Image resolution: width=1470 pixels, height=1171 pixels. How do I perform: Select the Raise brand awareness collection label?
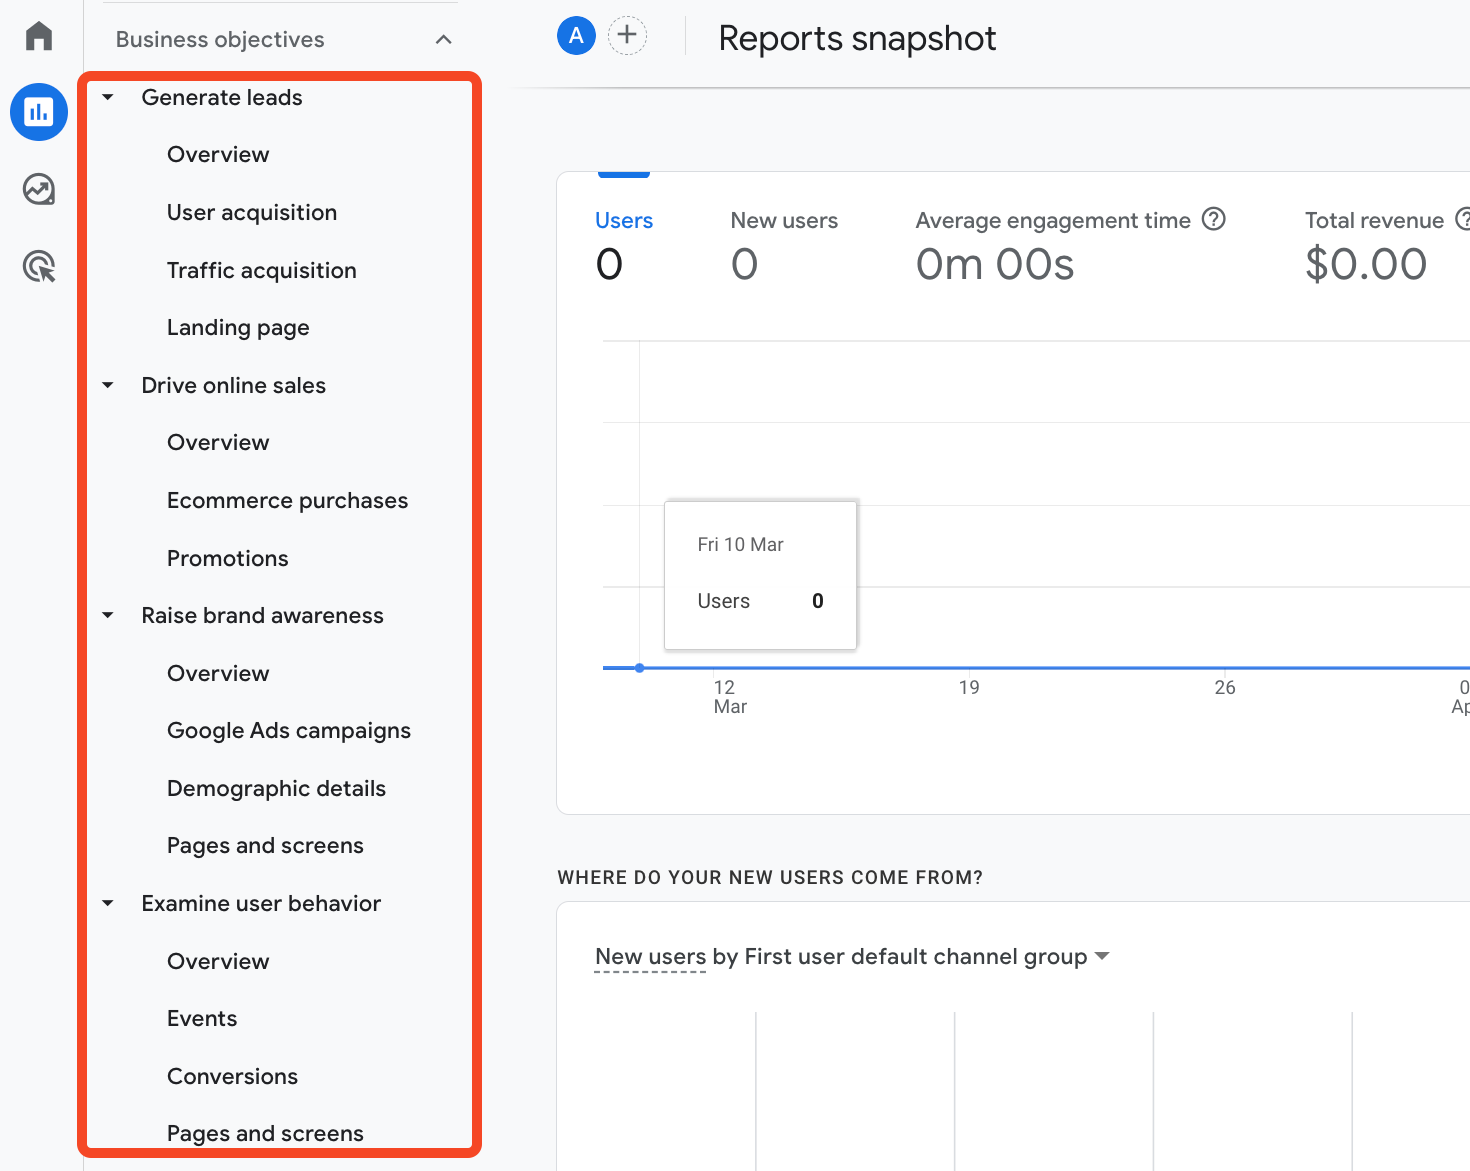(x=263, y=615)
